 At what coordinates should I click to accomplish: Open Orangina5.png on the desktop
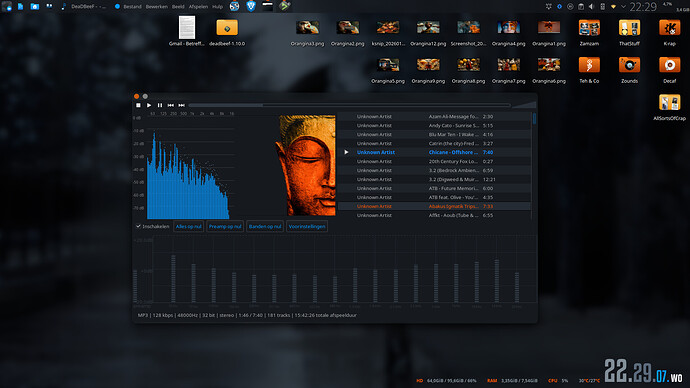click(x=388, y=70)
